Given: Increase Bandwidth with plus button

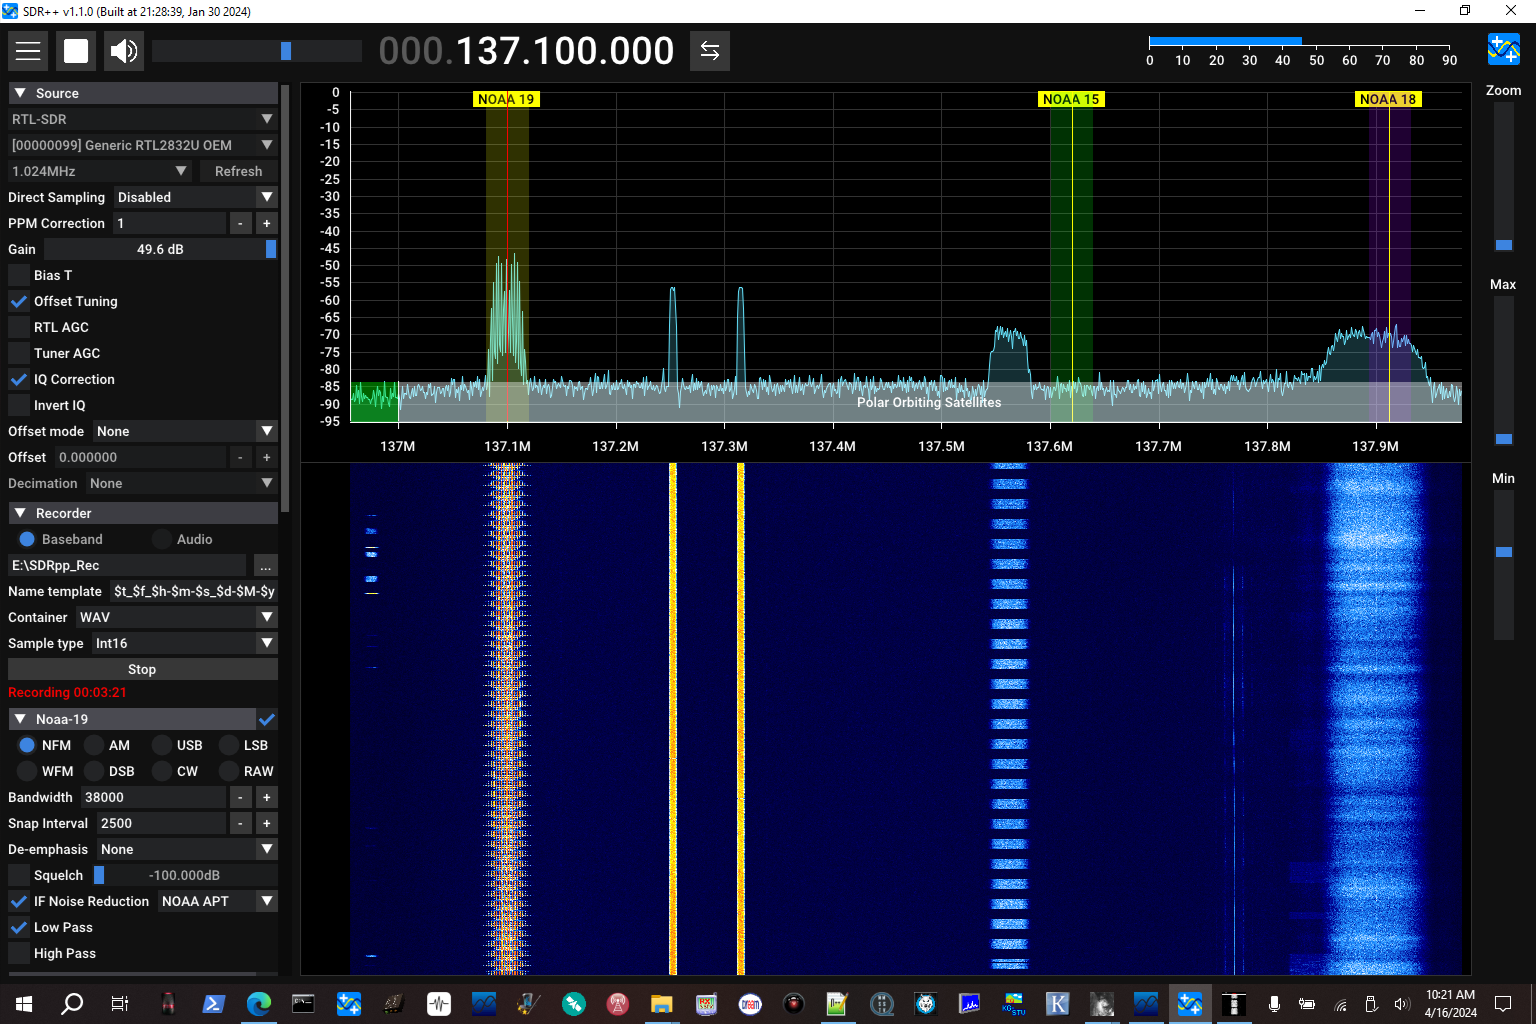Looking at the screenshot, I should click(267, 797).
